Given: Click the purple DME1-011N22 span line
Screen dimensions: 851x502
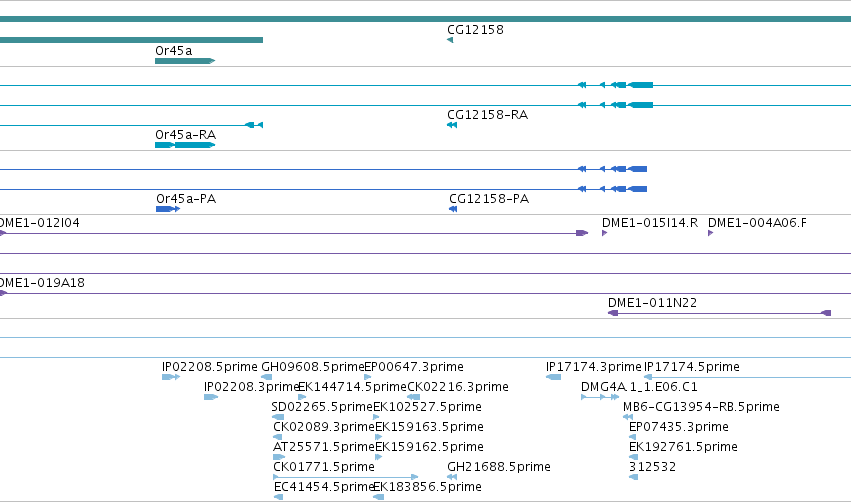Looking at the screenshot, I should point(719,313).
